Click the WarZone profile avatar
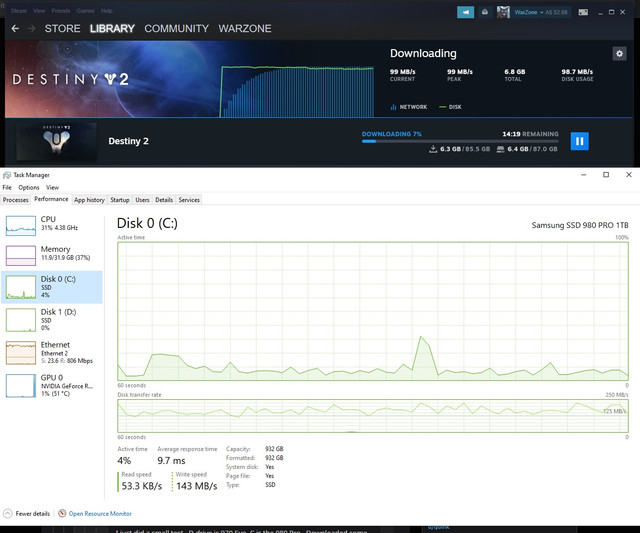 (x=503, y=12)
